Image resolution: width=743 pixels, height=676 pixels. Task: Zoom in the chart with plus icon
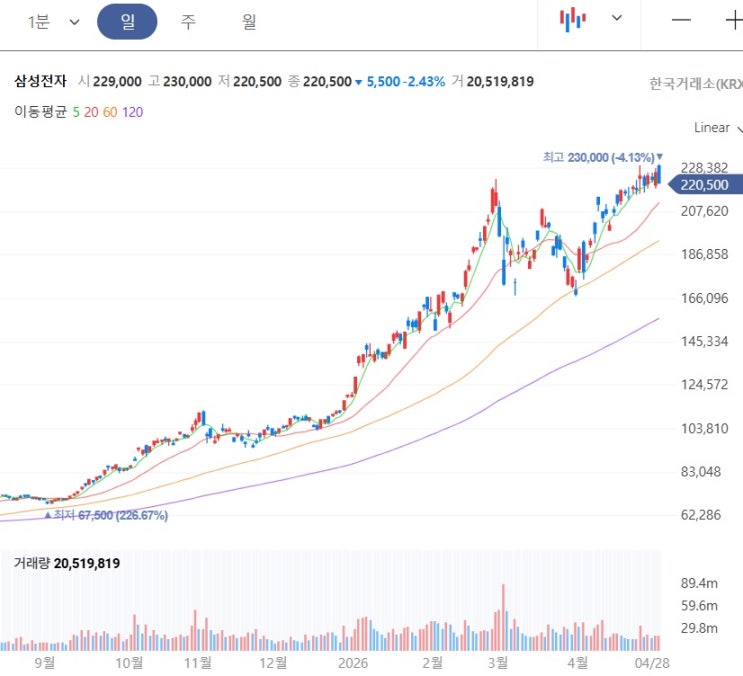coord(734,20)
